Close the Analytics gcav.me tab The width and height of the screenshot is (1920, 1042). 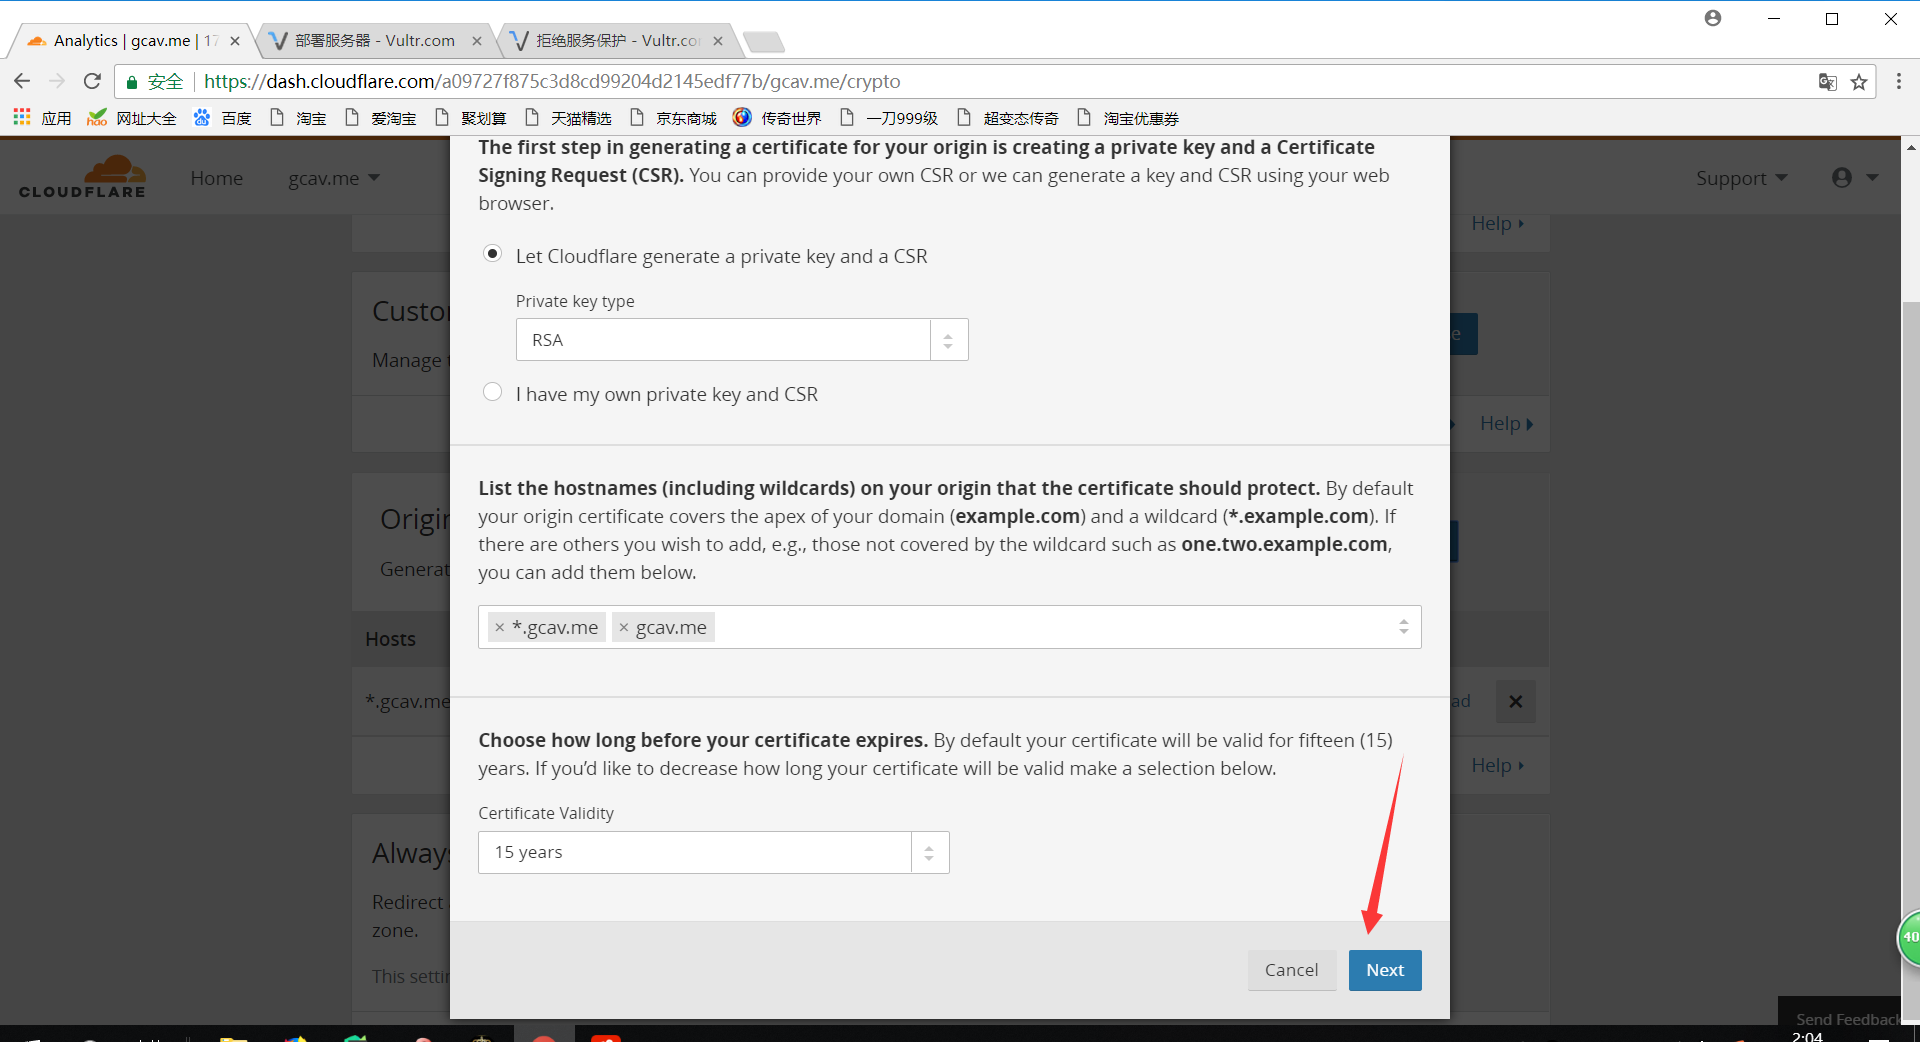click(x=235, y=41)
